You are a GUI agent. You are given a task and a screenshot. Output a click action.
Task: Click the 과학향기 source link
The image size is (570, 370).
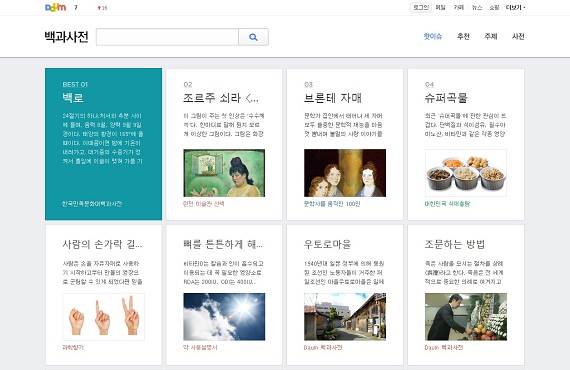point(73,347)
